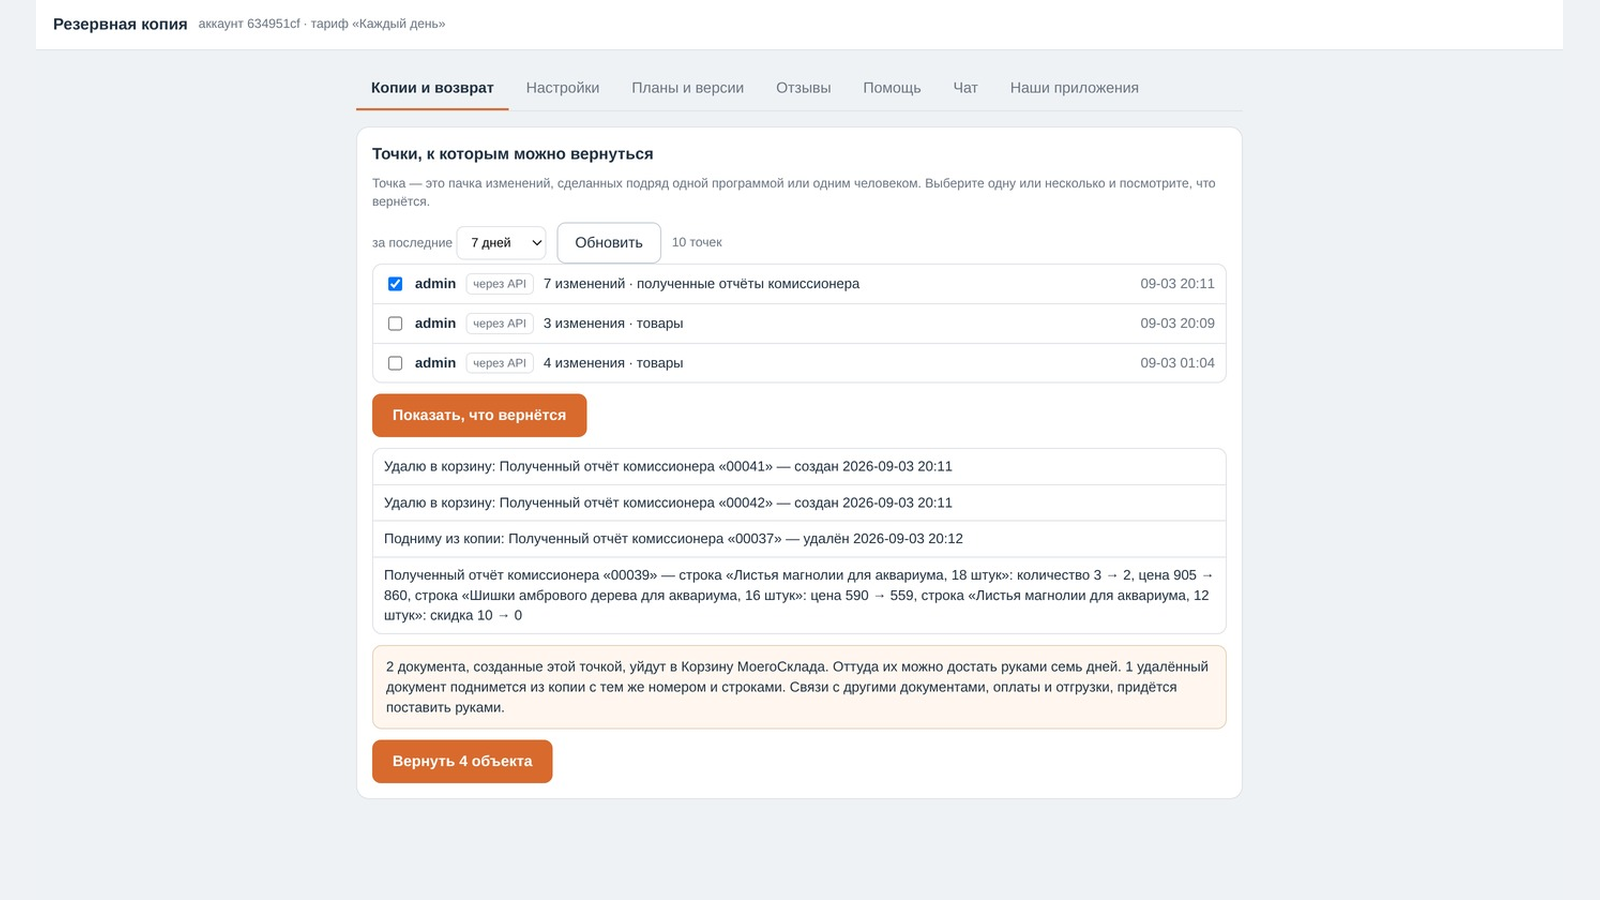Image resolution: width=1600 pixels, height=900 pixels.
Task: Click the warning note about Корзину МоегоСклада
Action: click(799, 687)
